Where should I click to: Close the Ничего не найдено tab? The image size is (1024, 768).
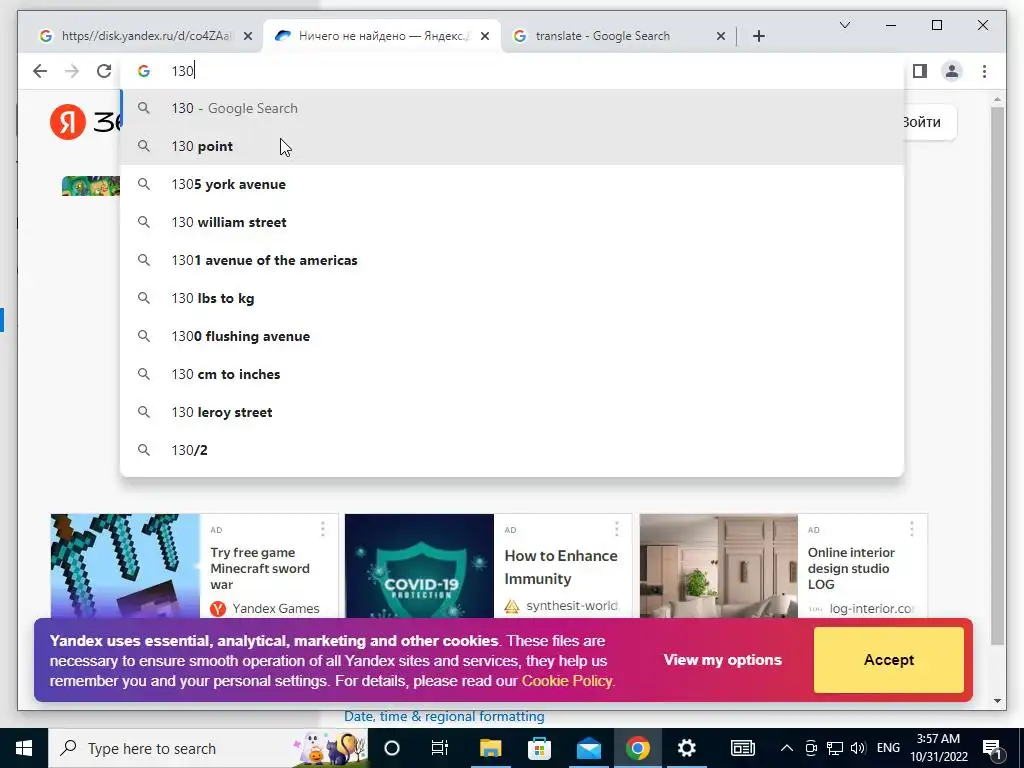(x=485, y=37)
